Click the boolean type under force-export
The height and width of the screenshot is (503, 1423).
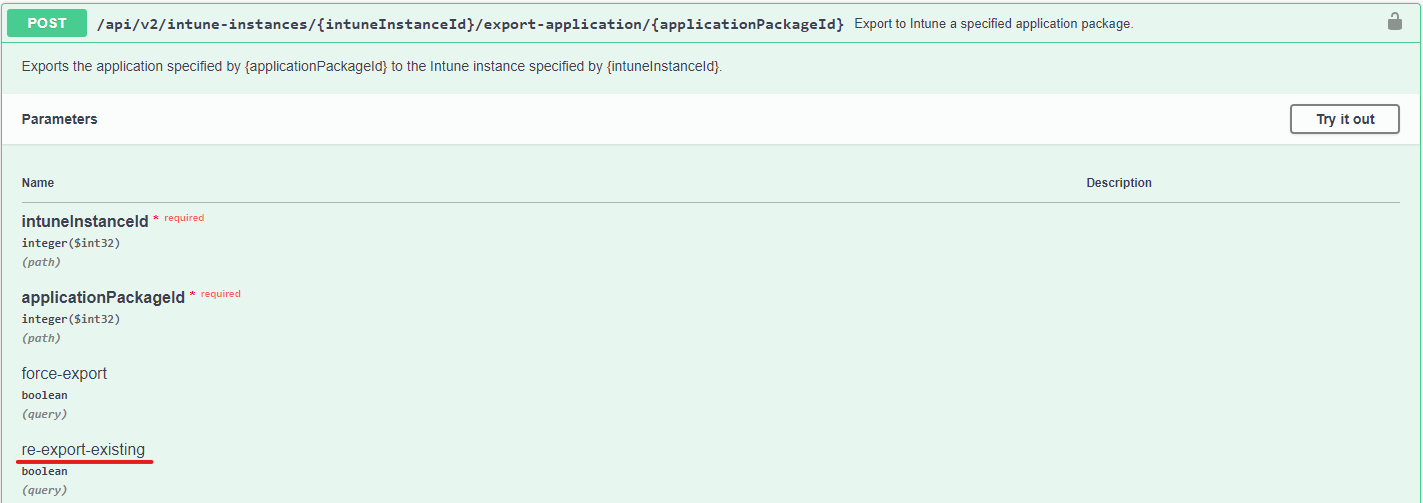tap(44, 395)
